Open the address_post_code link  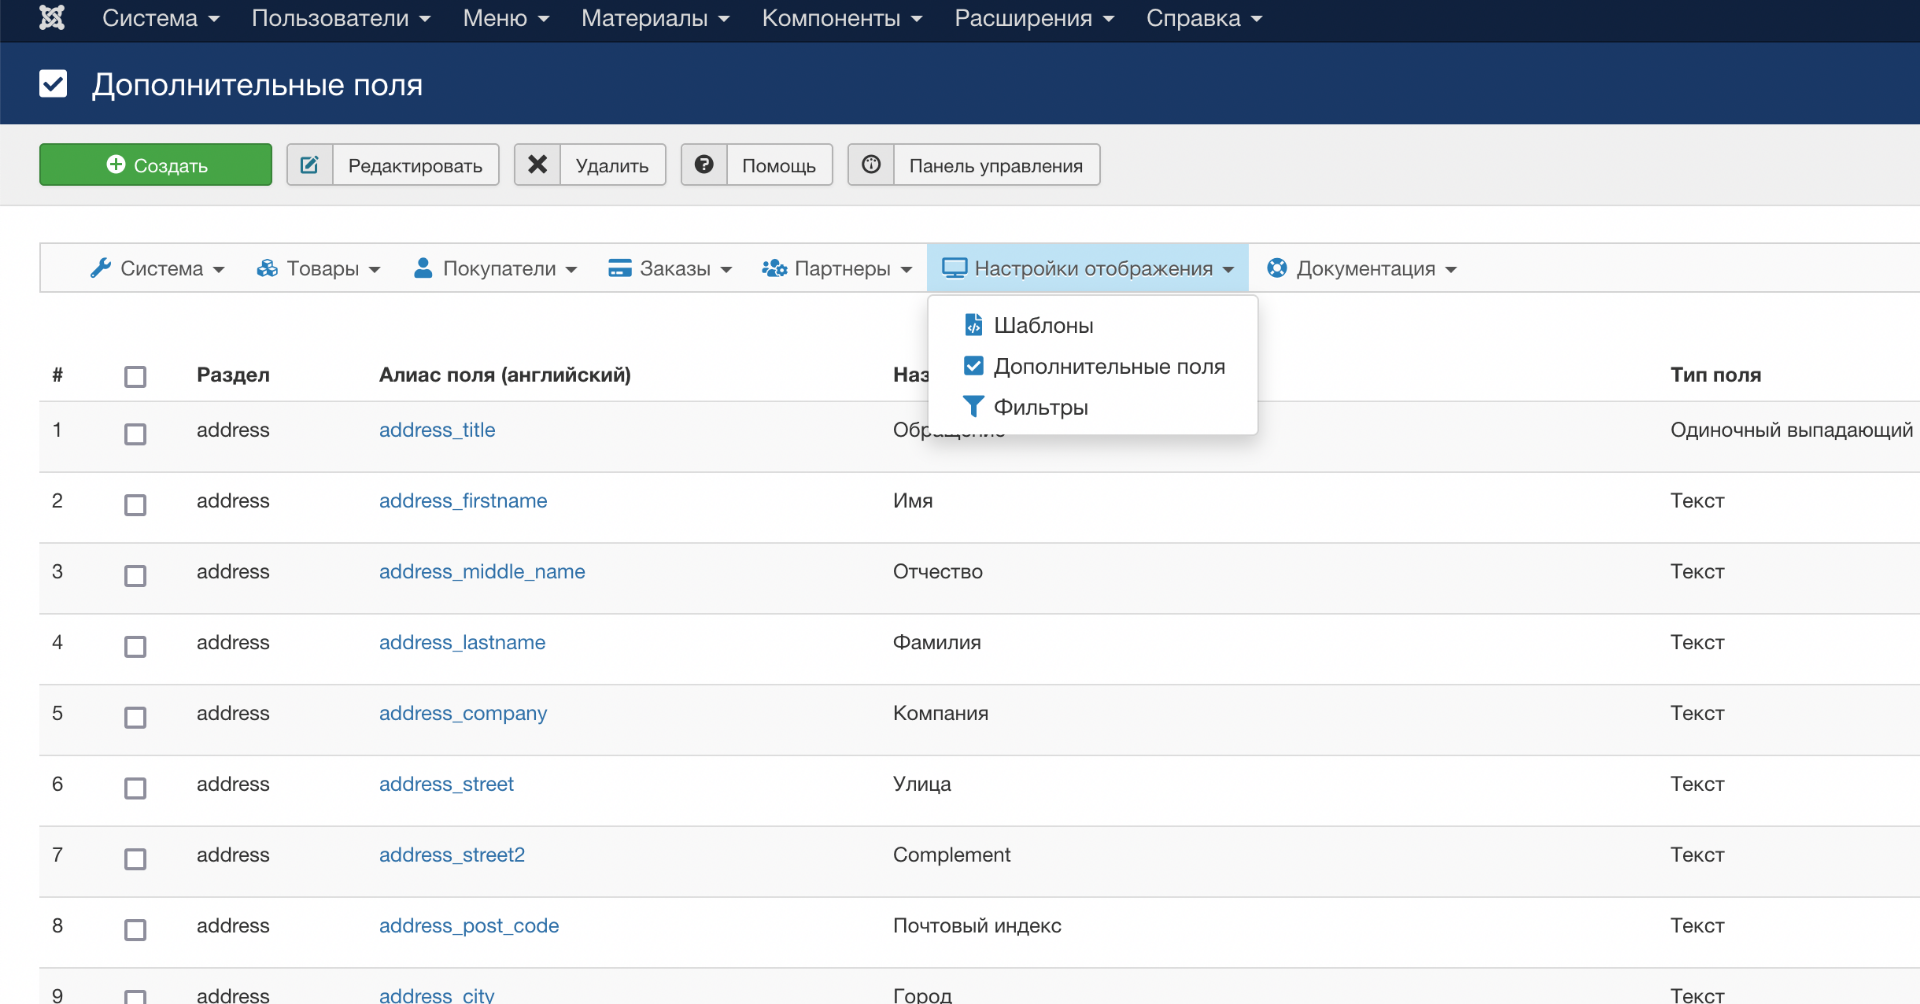point(469,926)
